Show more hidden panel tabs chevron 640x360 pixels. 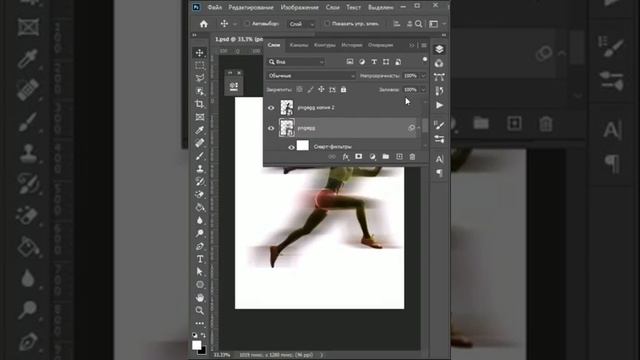[x=411, y=45]
